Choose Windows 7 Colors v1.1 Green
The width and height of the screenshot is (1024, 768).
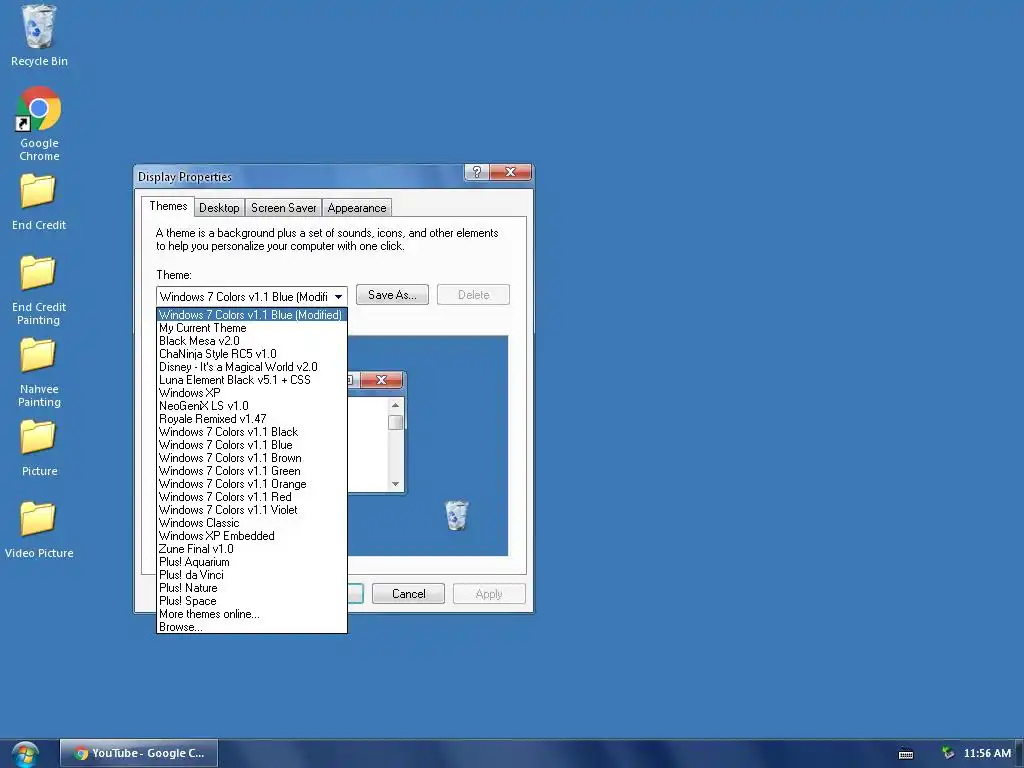[x=251, y=471]
